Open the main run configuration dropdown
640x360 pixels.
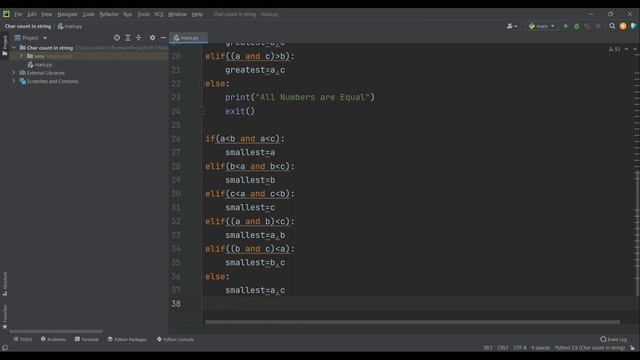point(542,26)
